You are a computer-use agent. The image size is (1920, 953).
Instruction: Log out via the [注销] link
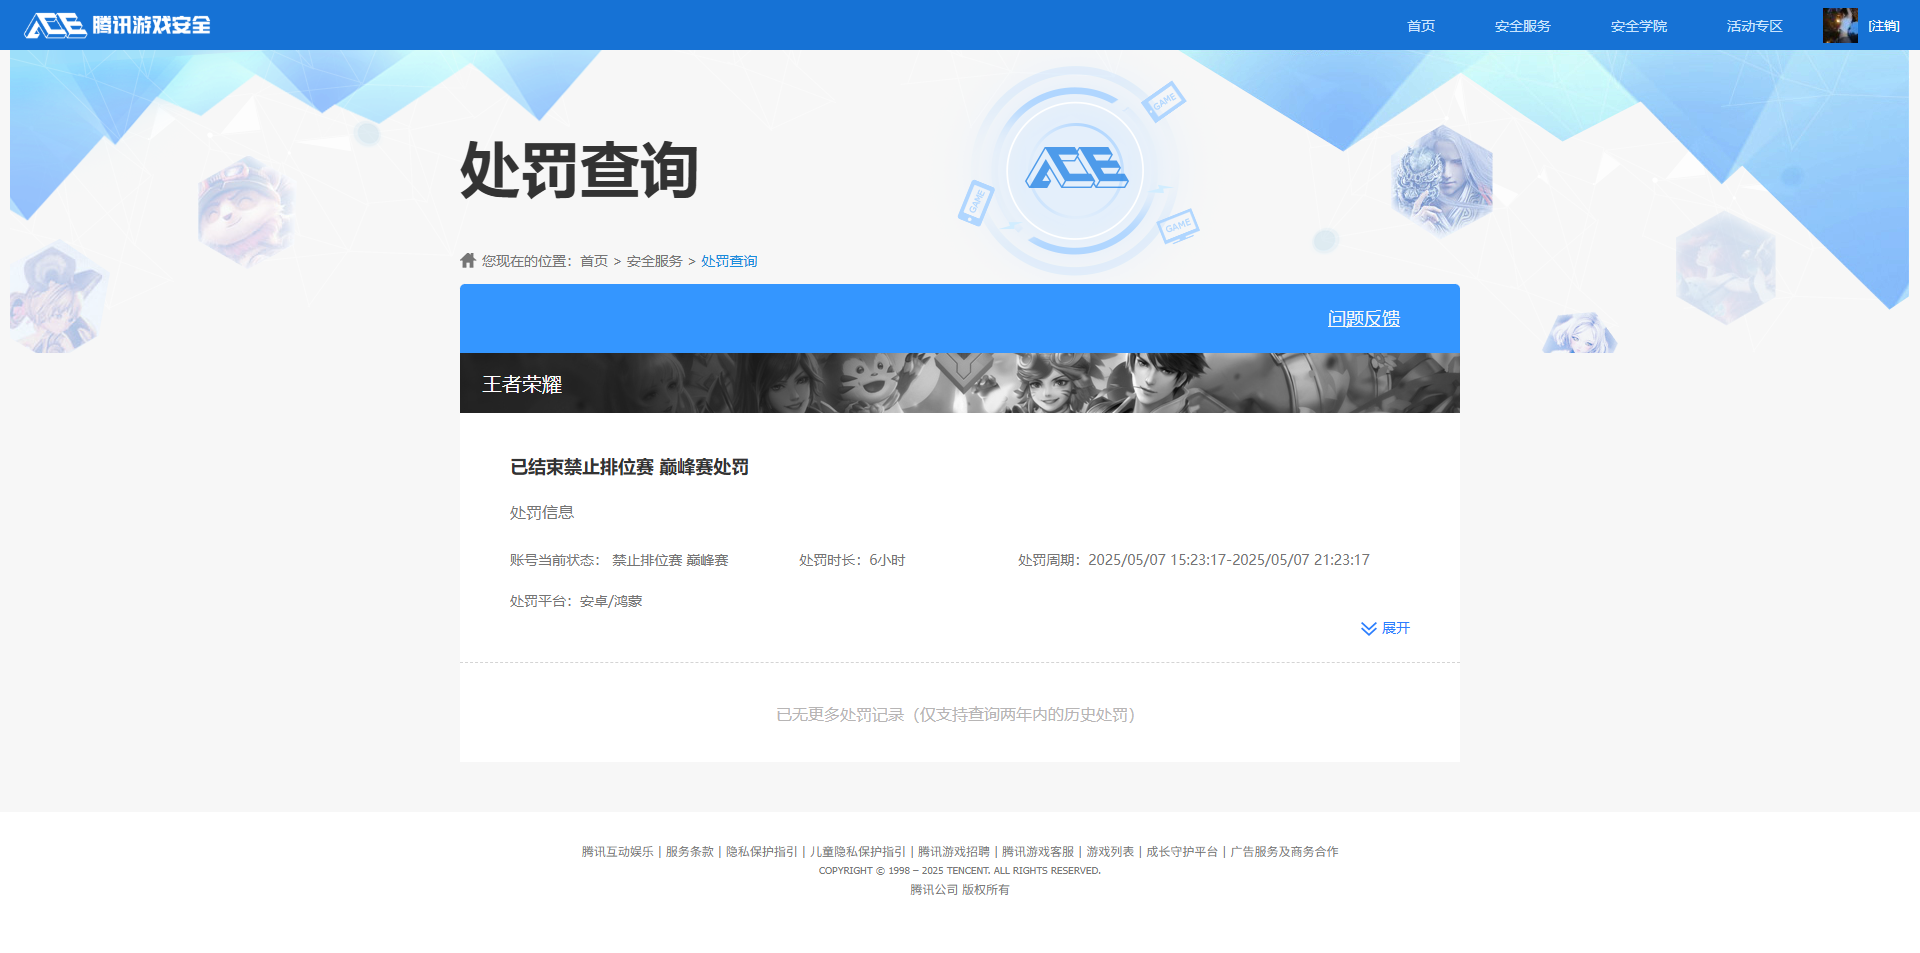tap(1883, 25)
